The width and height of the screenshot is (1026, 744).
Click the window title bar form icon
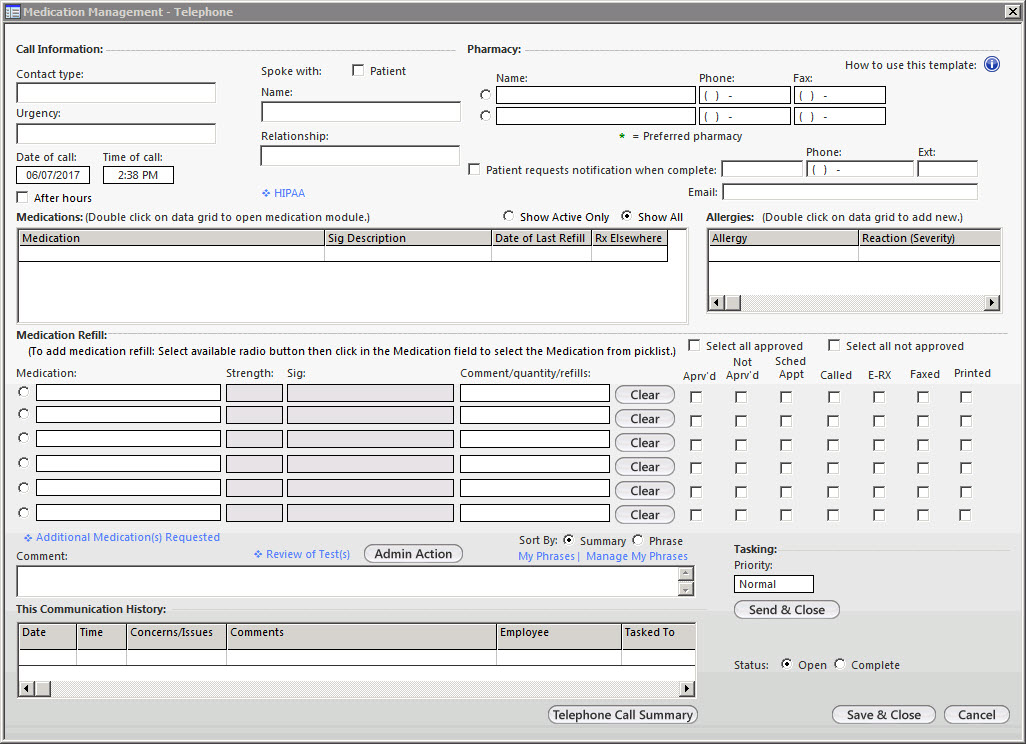coord(12,12)
